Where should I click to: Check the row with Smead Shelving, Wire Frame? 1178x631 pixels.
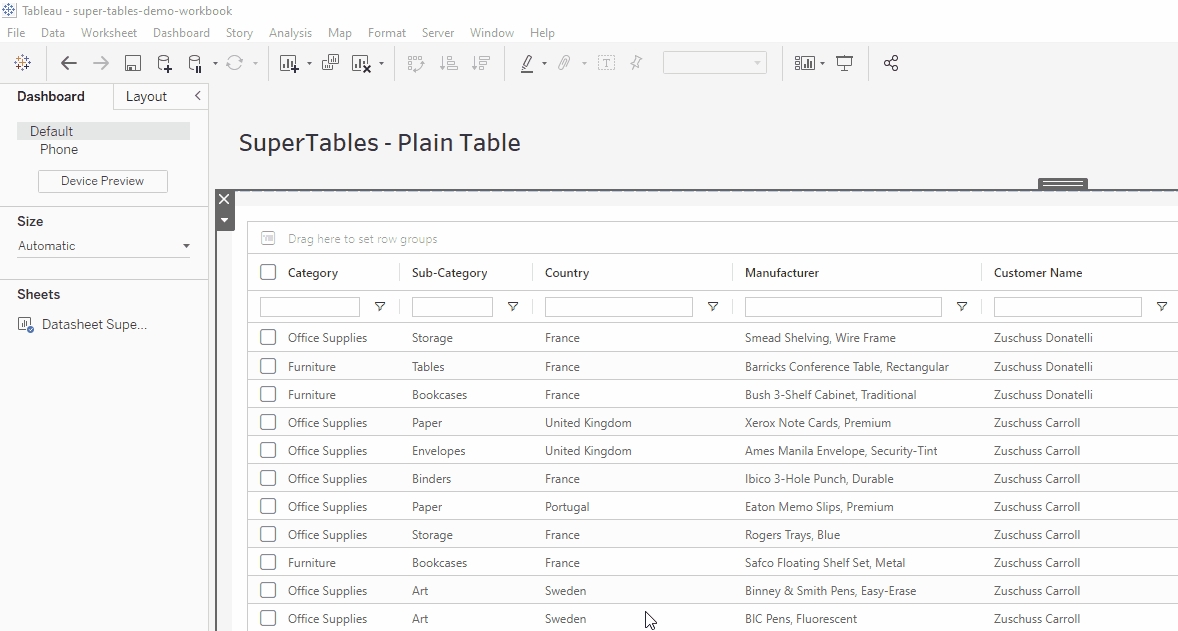point(268,338)
